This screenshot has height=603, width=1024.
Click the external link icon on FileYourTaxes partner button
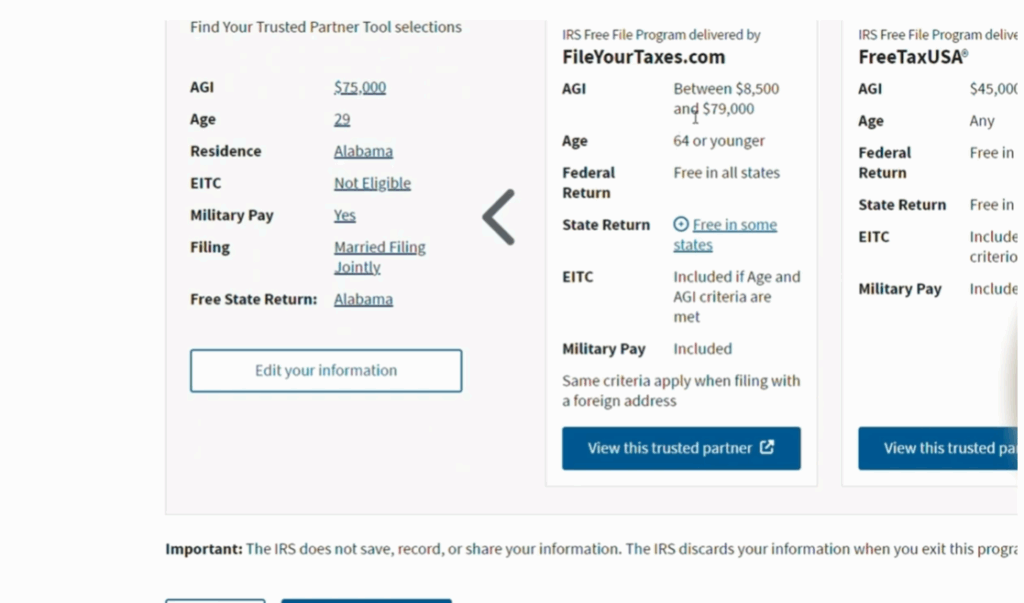tap(766, 448)
